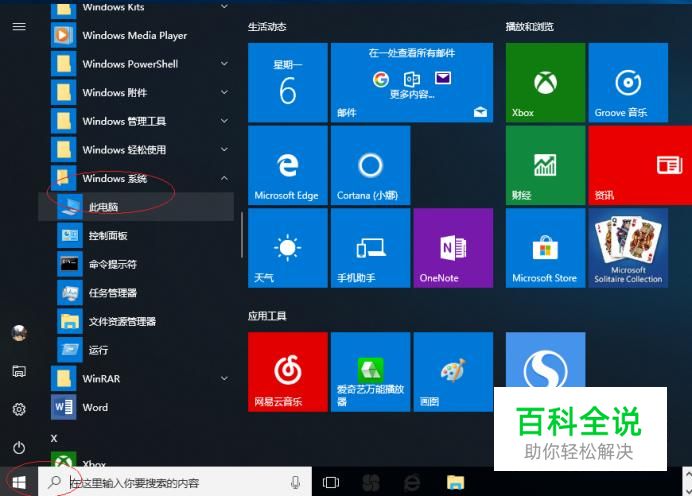Viewport: 692px width, 496px height.
Task: Select 此电脑 under Windows 系统
Action: click(x=136, y=207)
